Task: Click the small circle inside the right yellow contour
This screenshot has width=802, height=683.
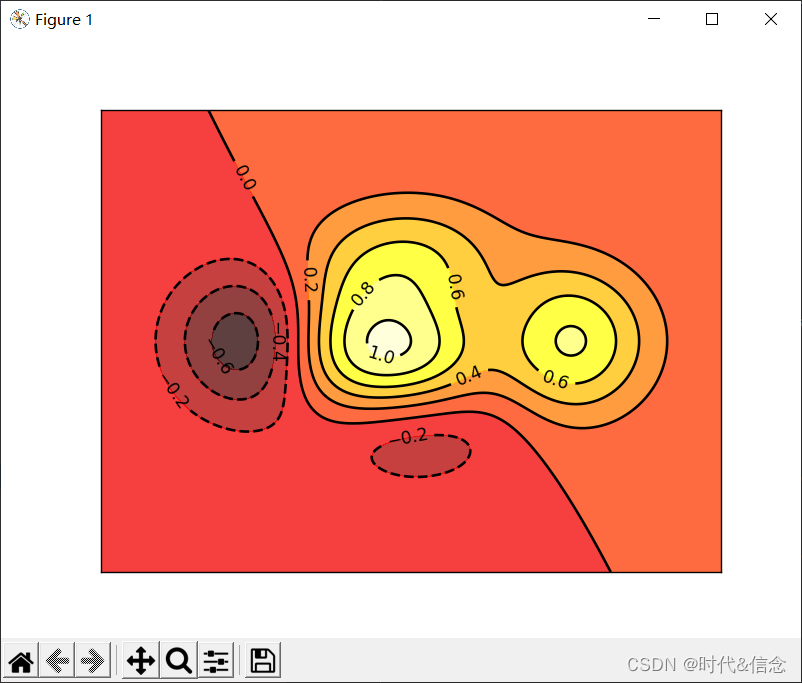Action: (570, 341)
